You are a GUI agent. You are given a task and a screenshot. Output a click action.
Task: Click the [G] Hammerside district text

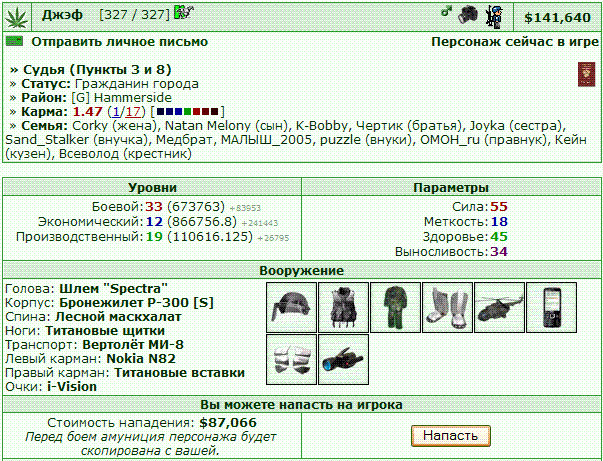point(122,98)
